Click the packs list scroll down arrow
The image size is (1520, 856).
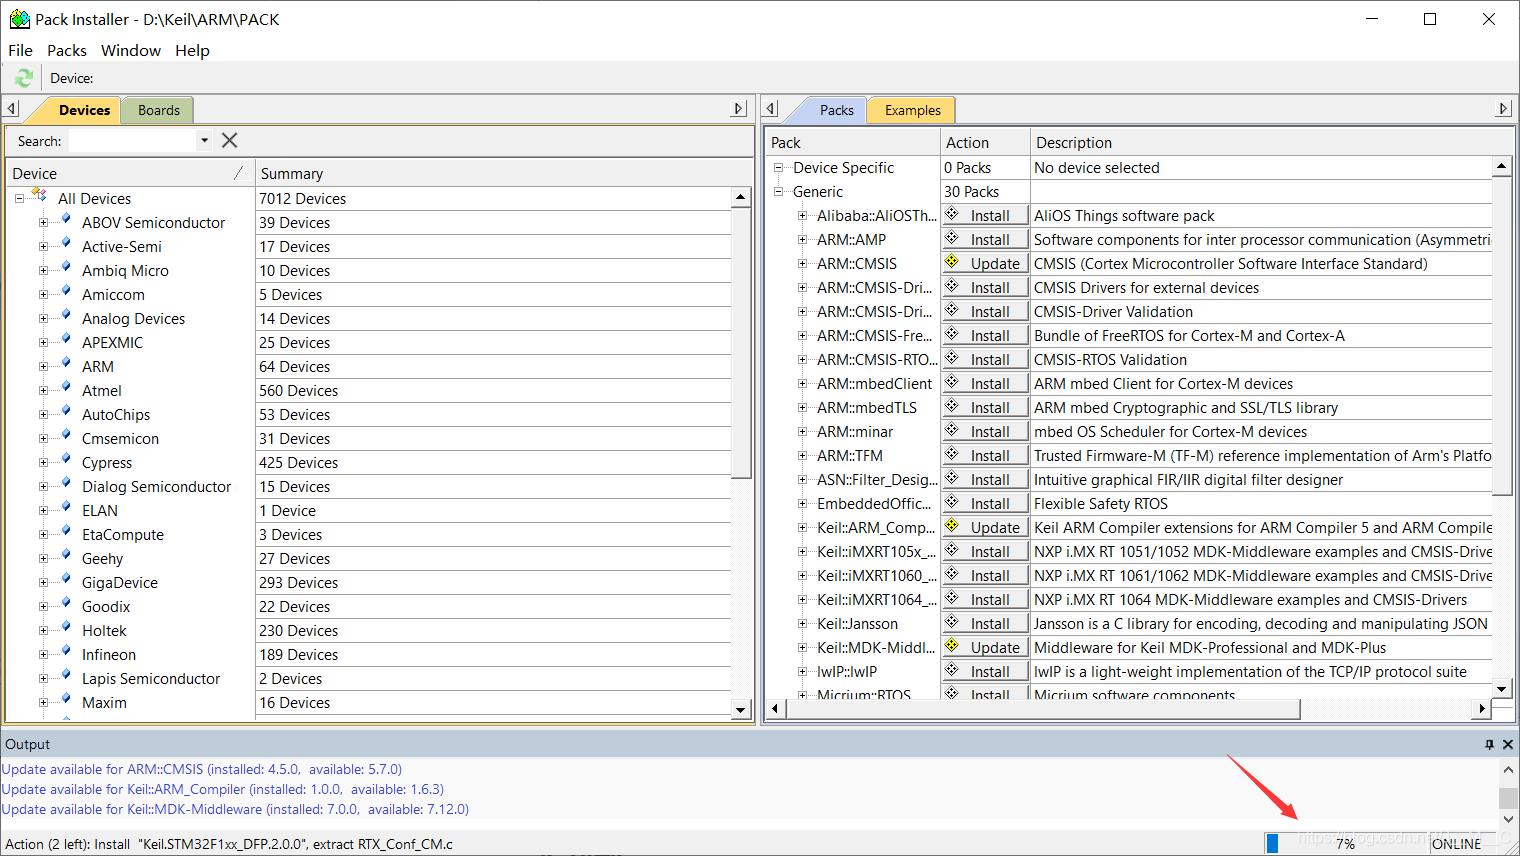(x=1501, y=689)
